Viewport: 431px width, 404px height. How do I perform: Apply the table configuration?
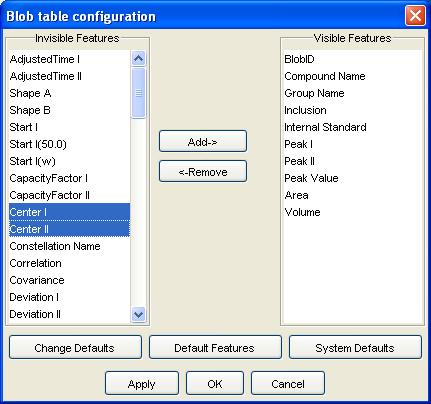tap(142, 383)
